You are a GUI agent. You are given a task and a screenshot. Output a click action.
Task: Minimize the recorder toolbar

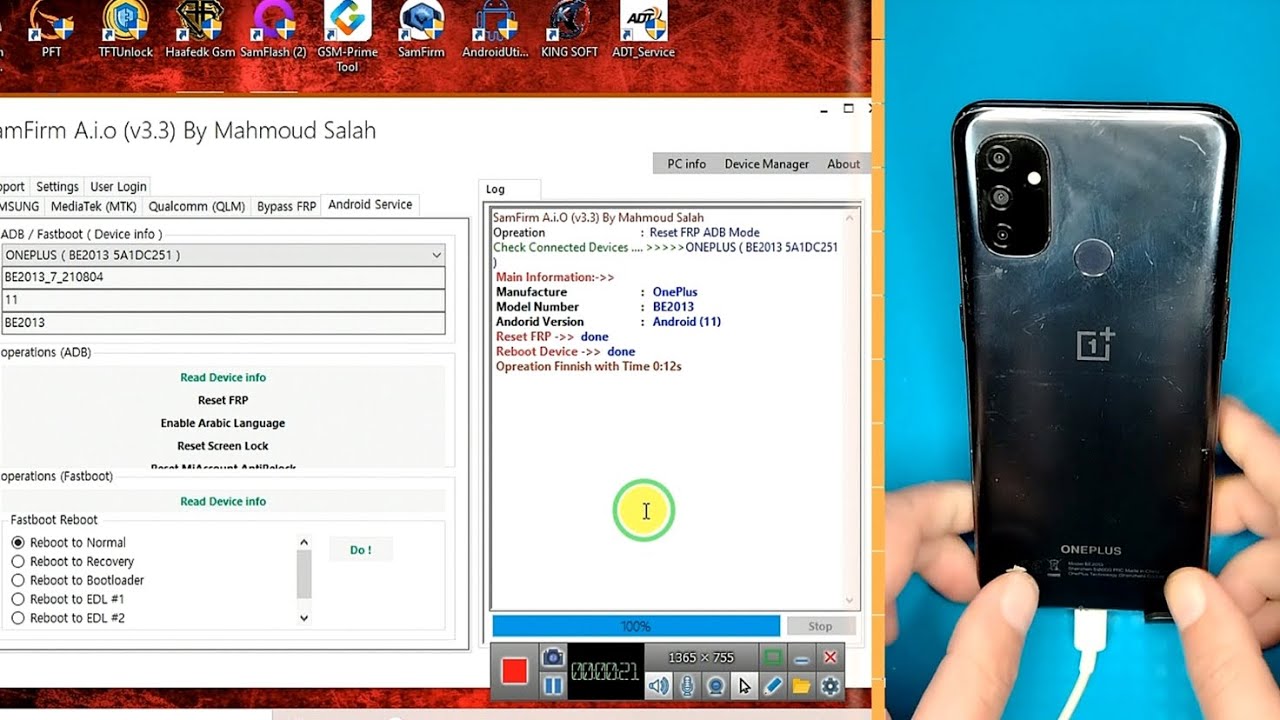pyautogui.click(x=801, y=657)
